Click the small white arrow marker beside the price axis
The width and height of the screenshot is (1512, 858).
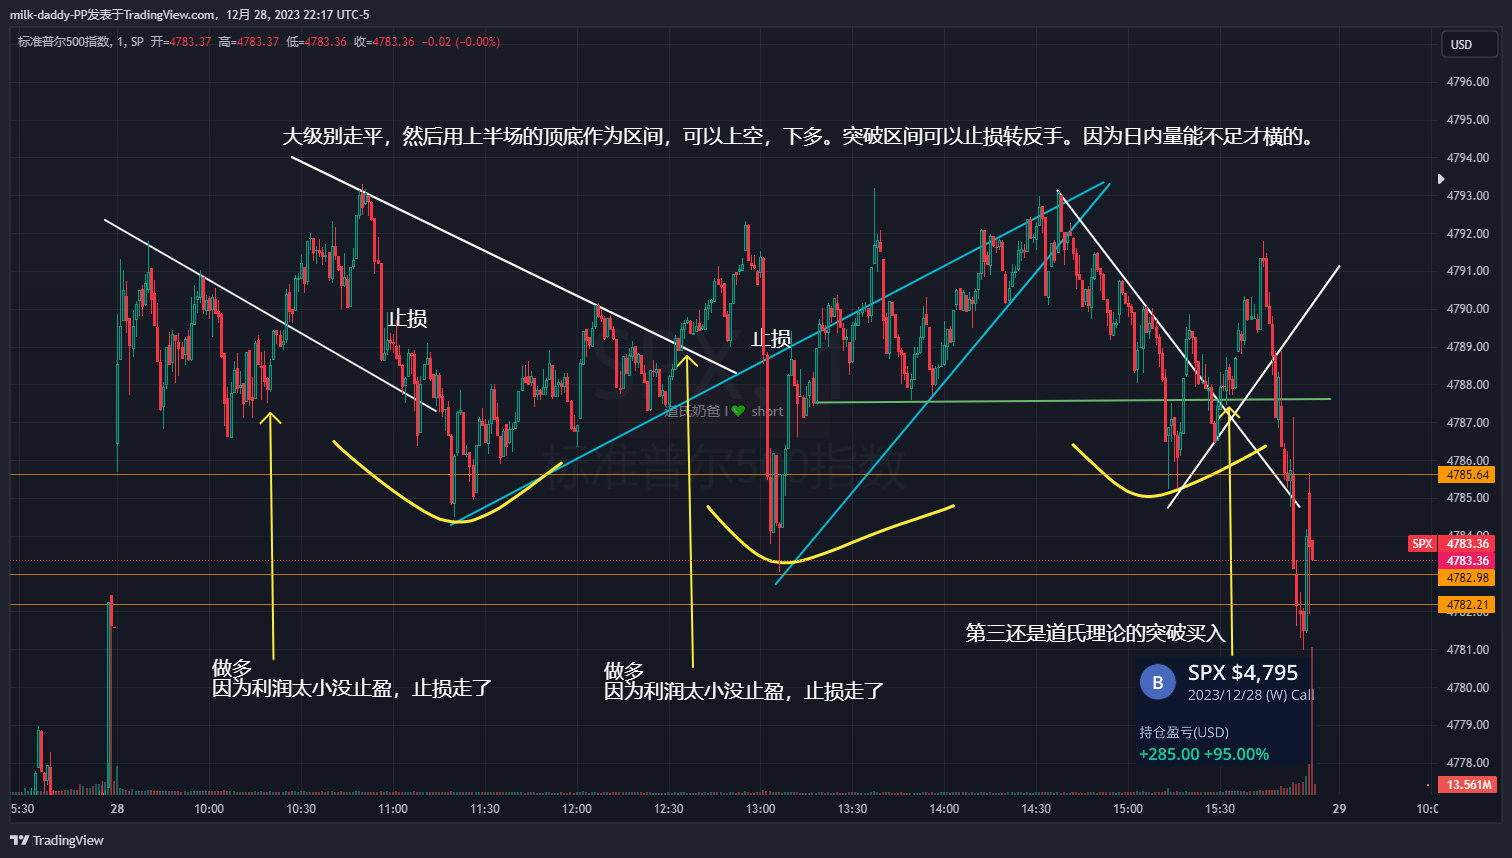click(1440, 179)
